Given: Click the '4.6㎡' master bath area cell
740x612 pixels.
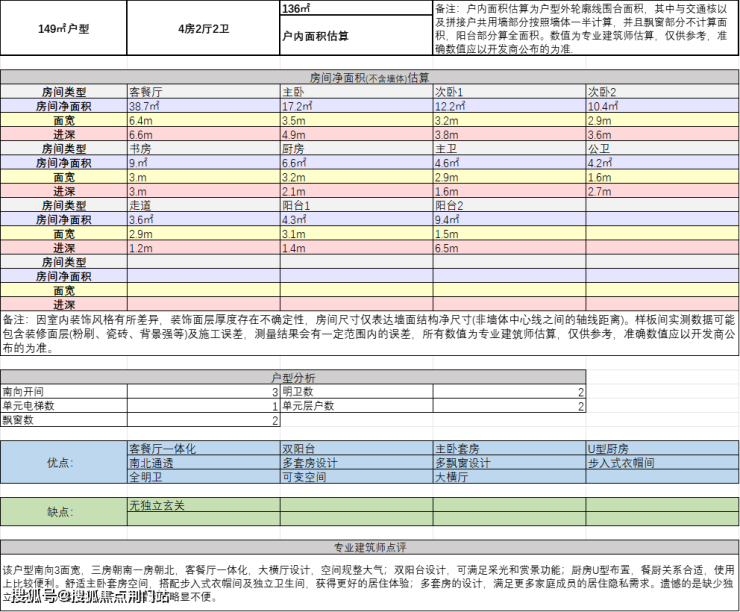Looking at the screenshot, I should [510, 162].
